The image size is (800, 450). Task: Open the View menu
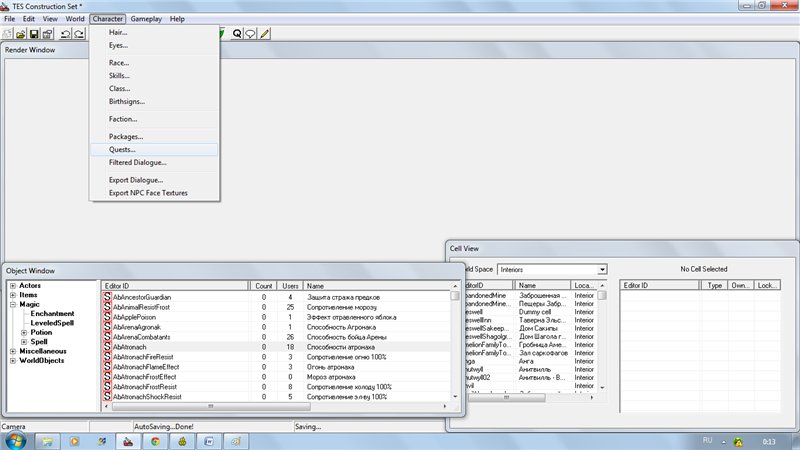click(50, 19)
